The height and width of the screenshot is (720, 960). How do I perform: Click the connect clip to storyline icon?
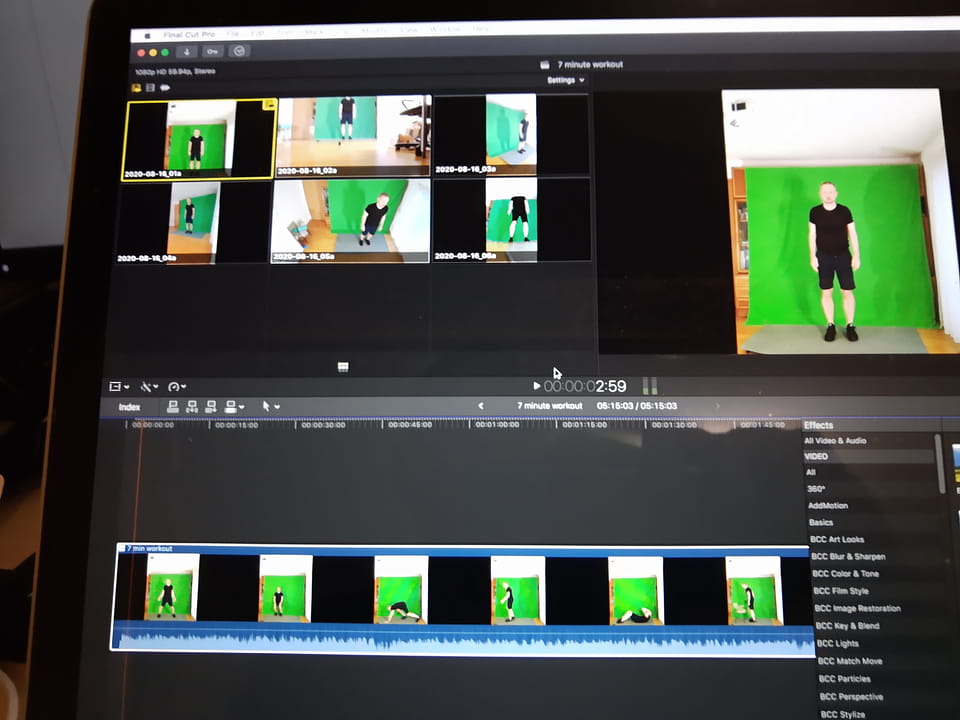pyautogui.click(x=173, y=407)
